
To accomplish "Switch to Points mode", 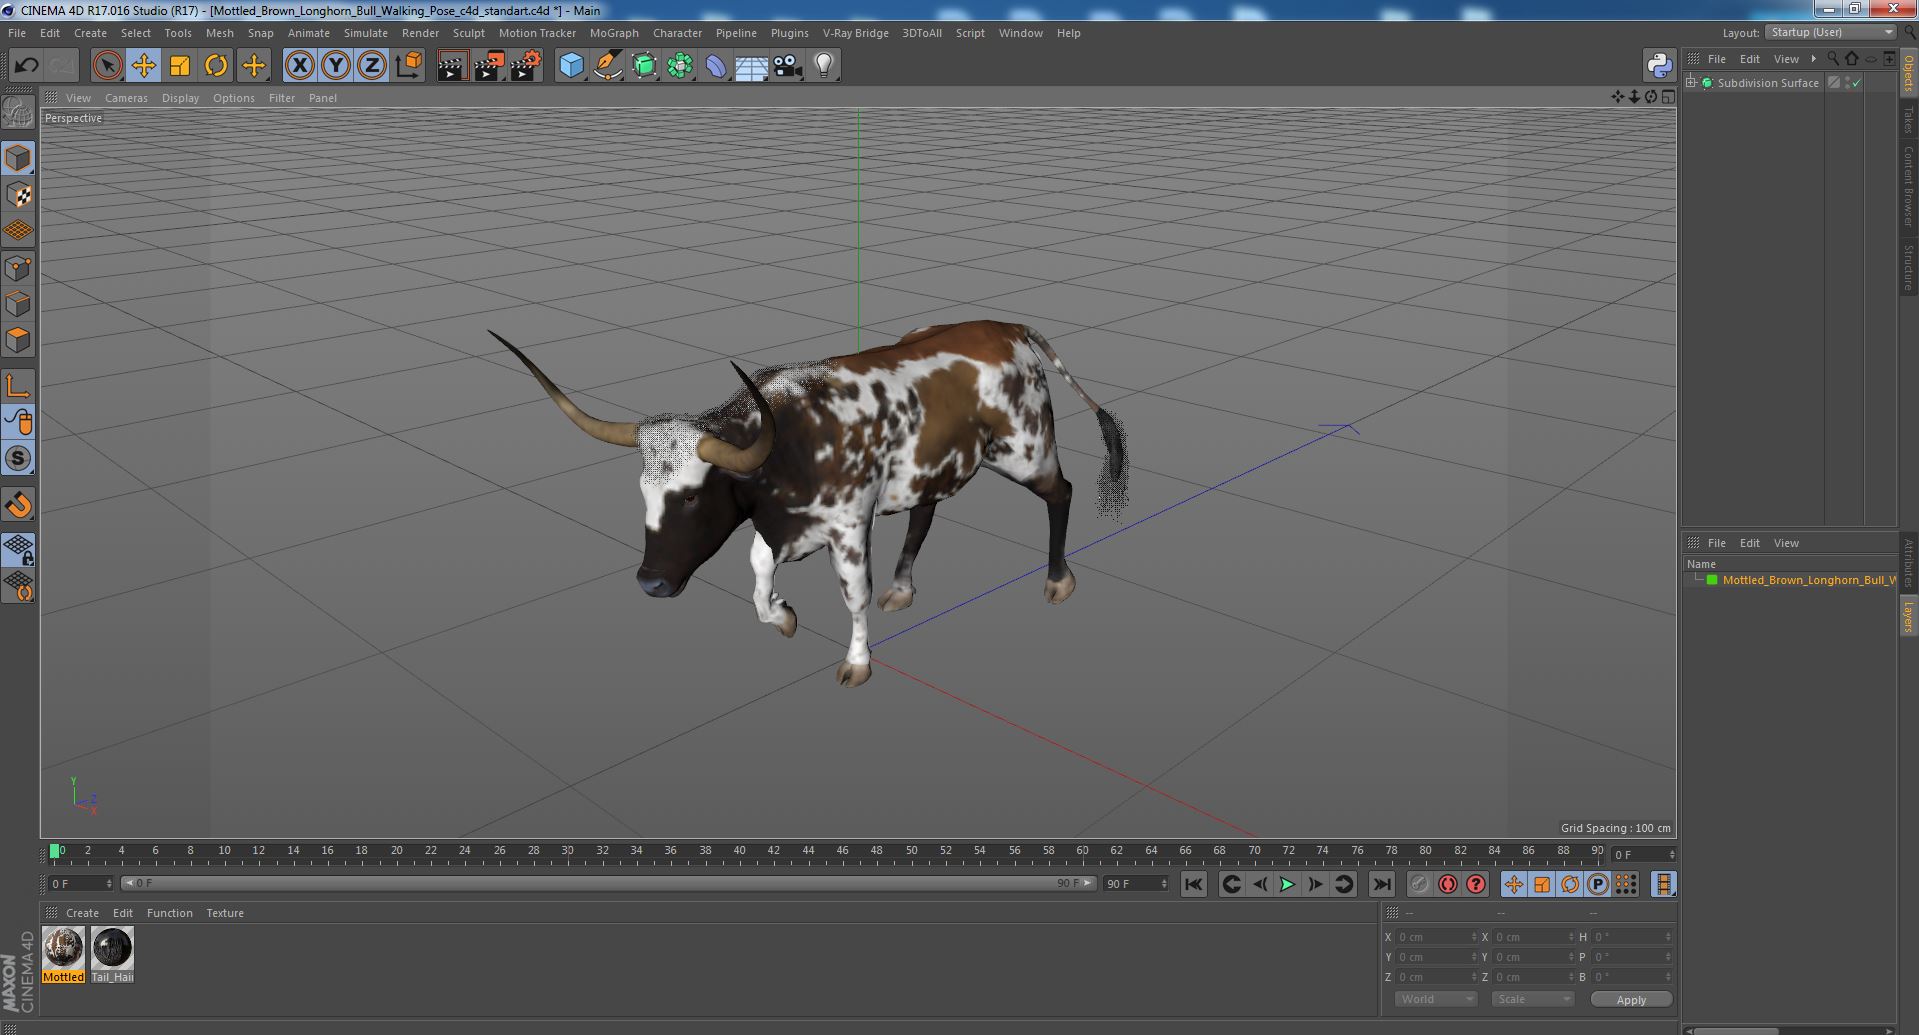I will coord(18,268).
